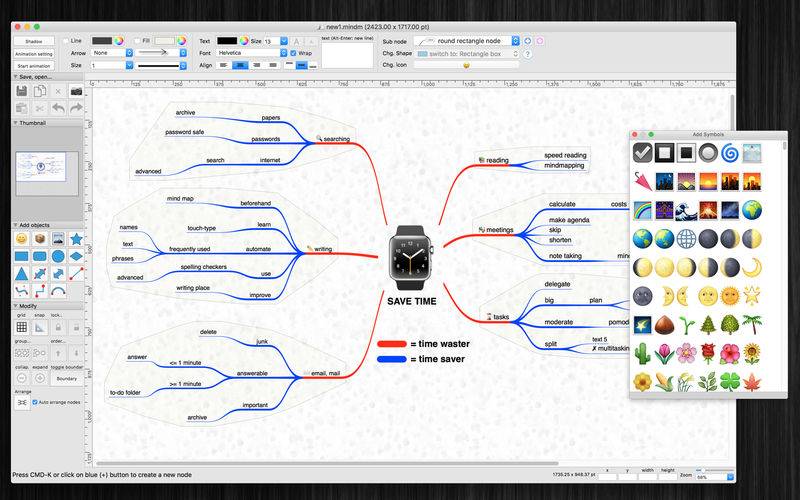The height and width of the screenshot is (500, 800).
Task: Click the node text input box
Action: coord(347,55)
